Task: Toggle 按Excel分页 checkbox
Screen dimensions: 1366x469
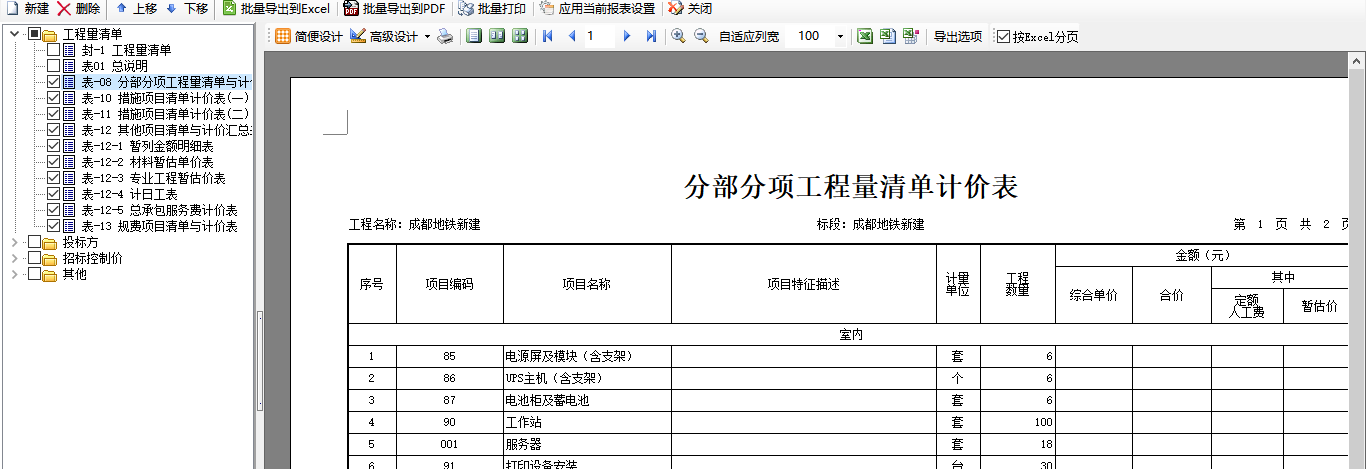Action: 1004,36
